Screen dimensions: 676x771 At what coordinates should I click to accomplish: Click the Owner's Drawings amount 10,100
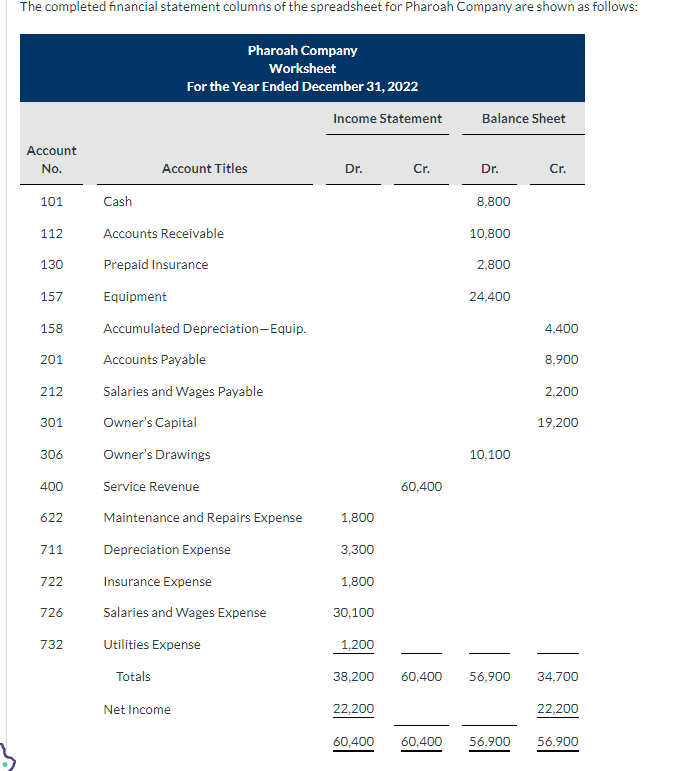tap(490, 454)
